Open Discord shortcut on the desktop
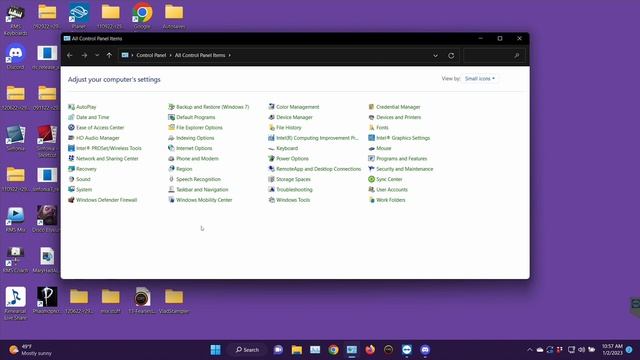The height and width of the screenshot is (360, 640). click(16, 57)
